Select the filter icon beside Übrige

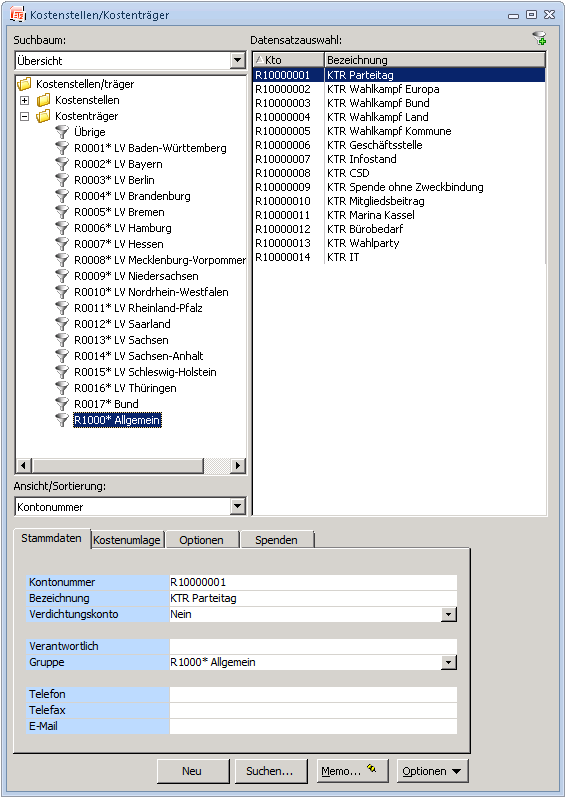(x=62, y=132)
